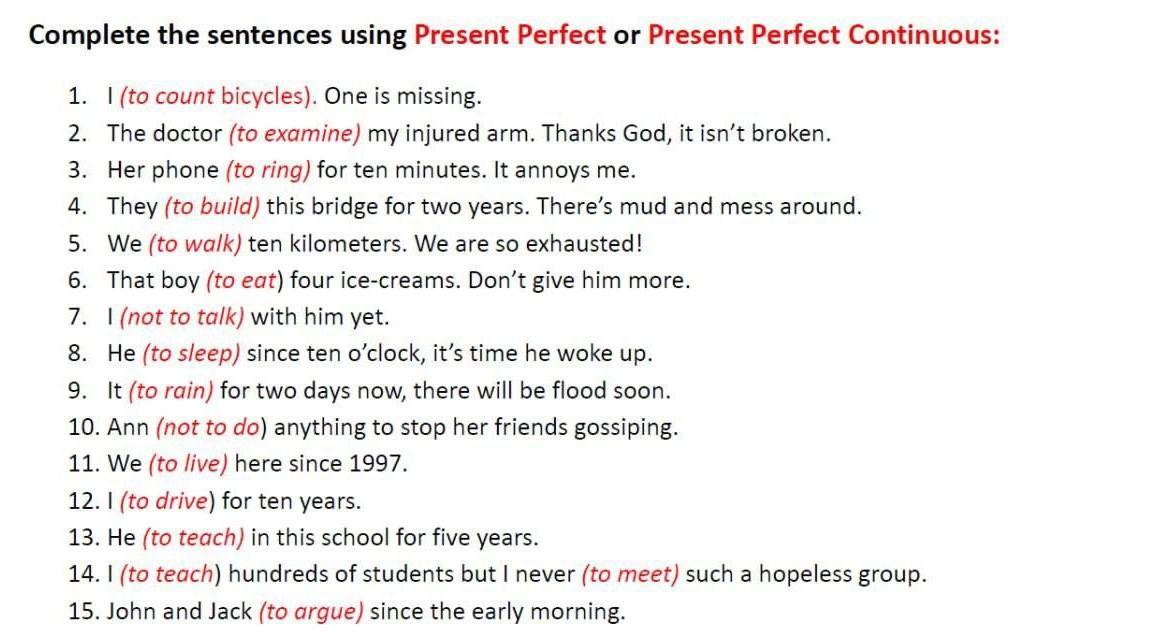Click 'Complete the sentences using' in the title

218,35
